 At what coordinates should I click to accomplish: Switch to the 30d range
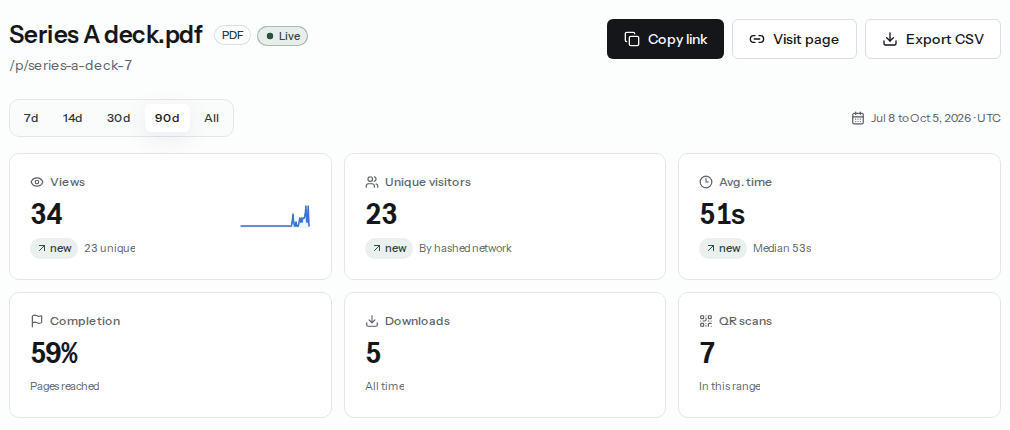[x=119, y=118]
